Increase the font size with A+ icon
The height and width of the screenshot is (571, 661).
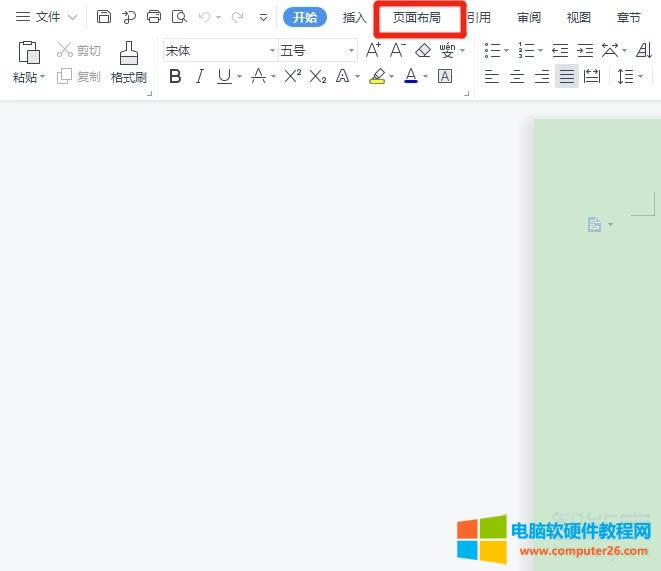point(373,50)
